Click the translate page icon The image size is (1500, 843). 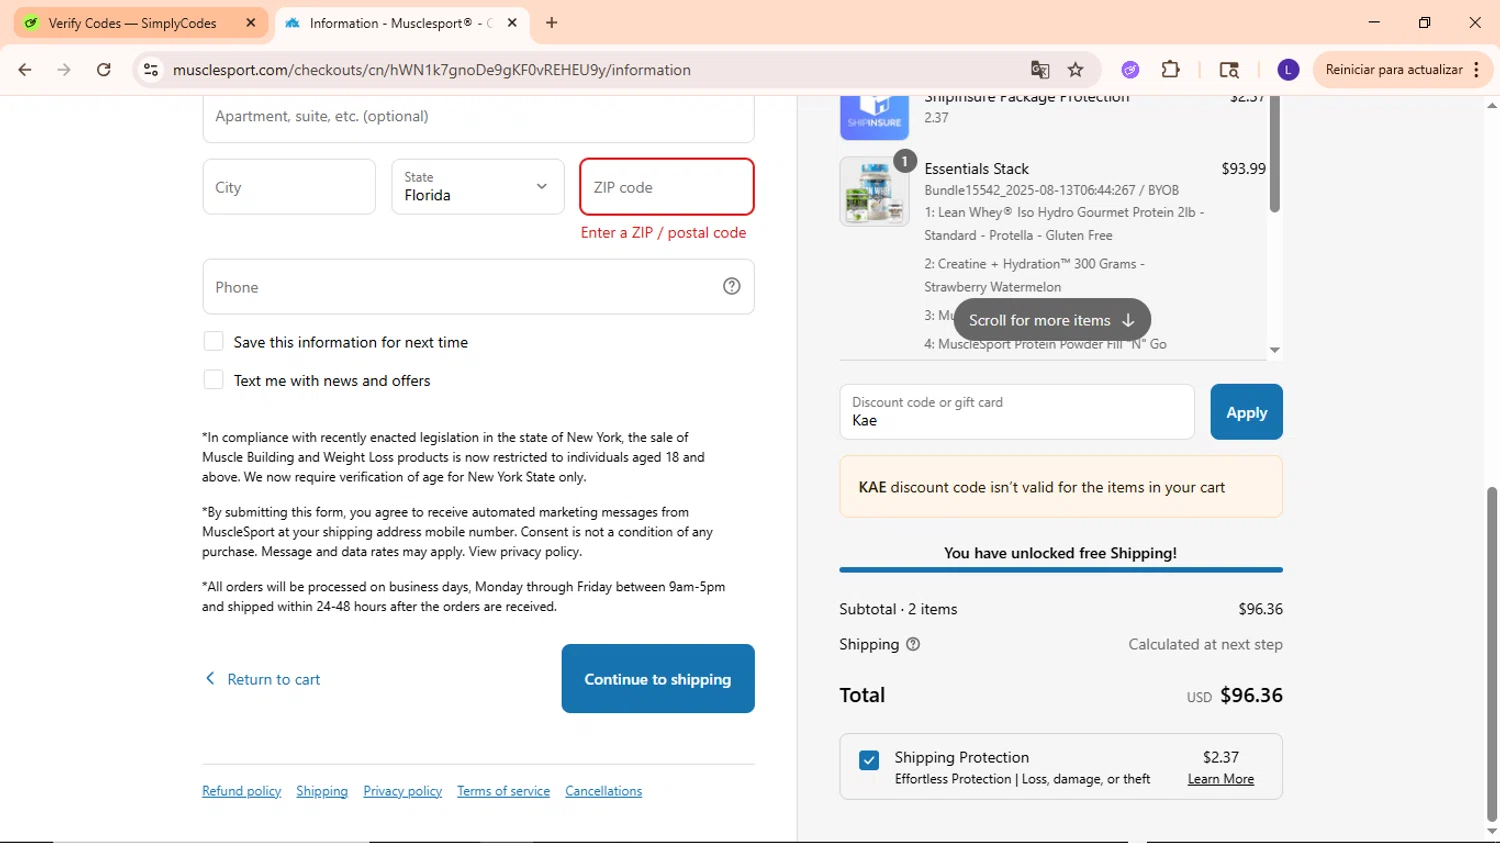[1040, 70]
